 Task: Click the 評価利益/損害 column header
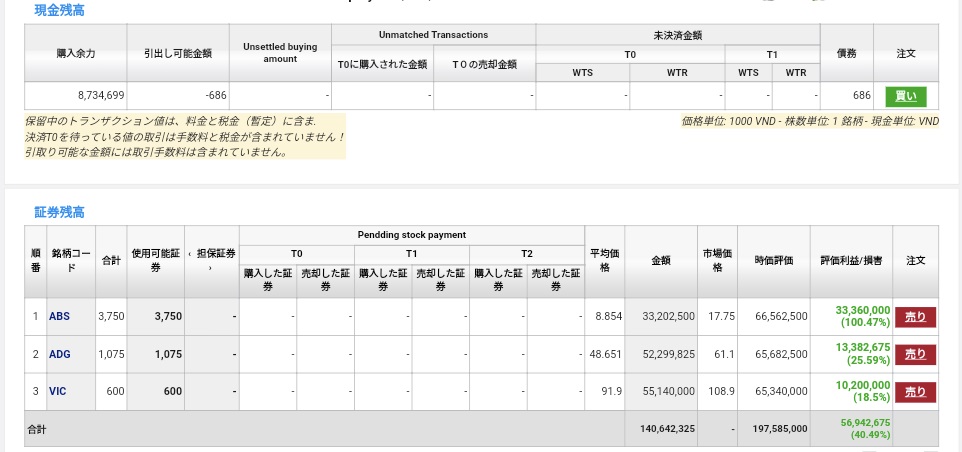coord(850,261)
